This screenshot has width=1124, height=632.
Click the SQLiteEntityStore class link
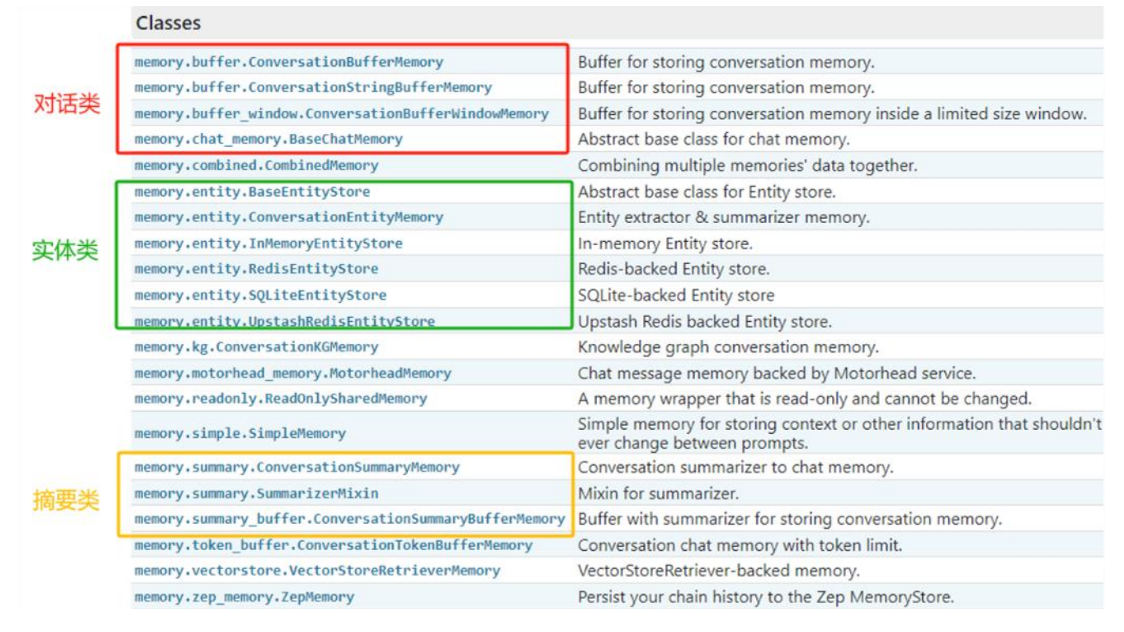260,295
